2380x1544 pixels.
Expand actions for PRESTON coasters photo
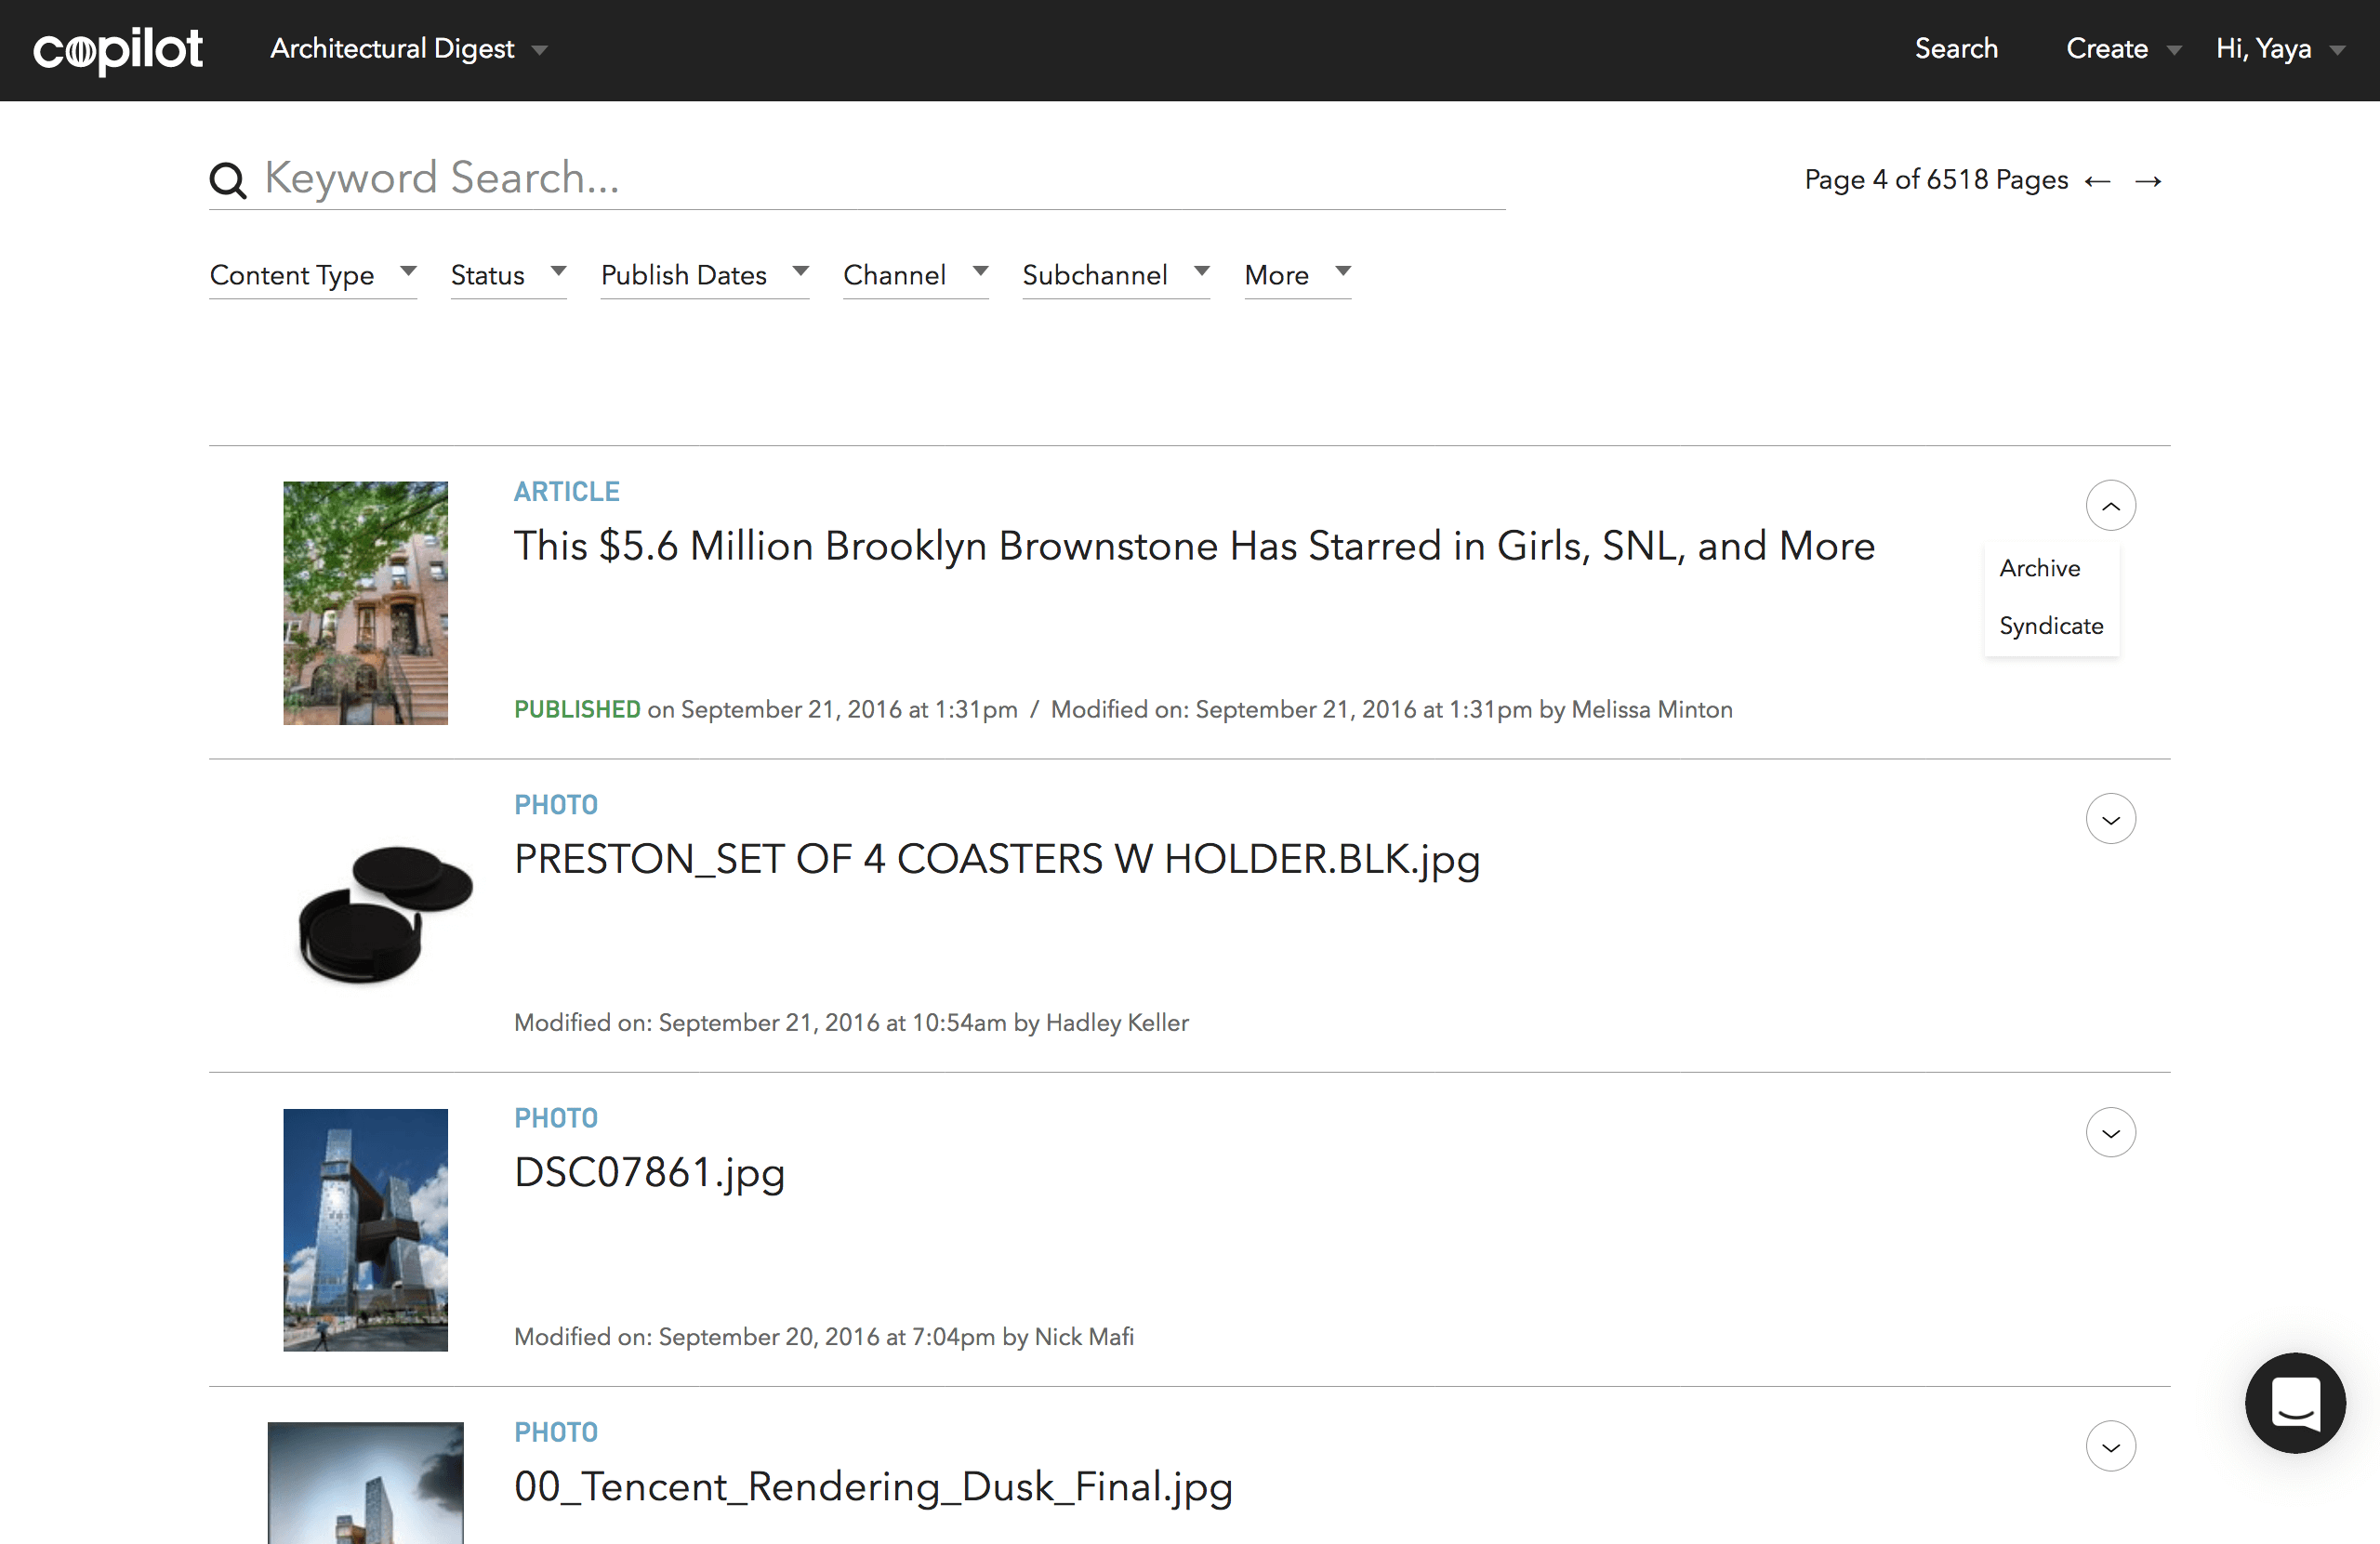[2110, 819]
